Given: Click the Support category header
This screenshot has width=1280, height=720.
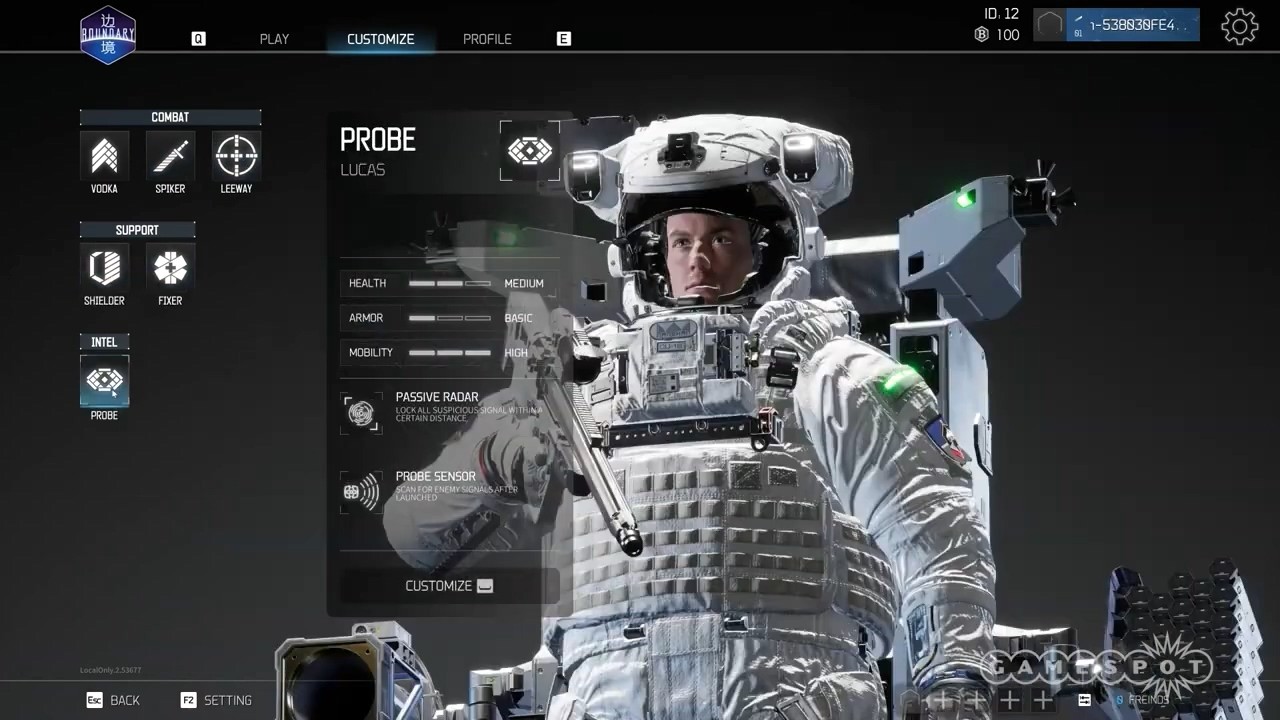Looking at the screenshot, I should [x=137, y=230].
